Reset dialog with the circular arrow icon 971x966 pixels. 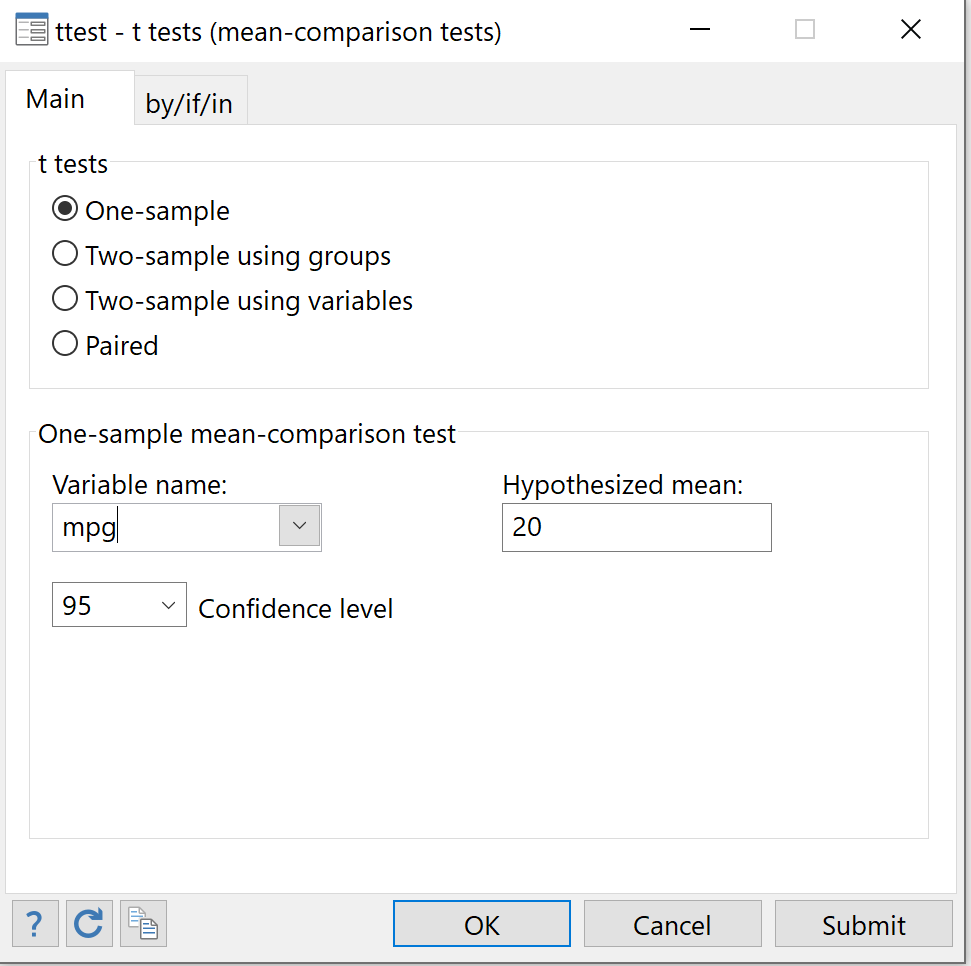(89, 924)
